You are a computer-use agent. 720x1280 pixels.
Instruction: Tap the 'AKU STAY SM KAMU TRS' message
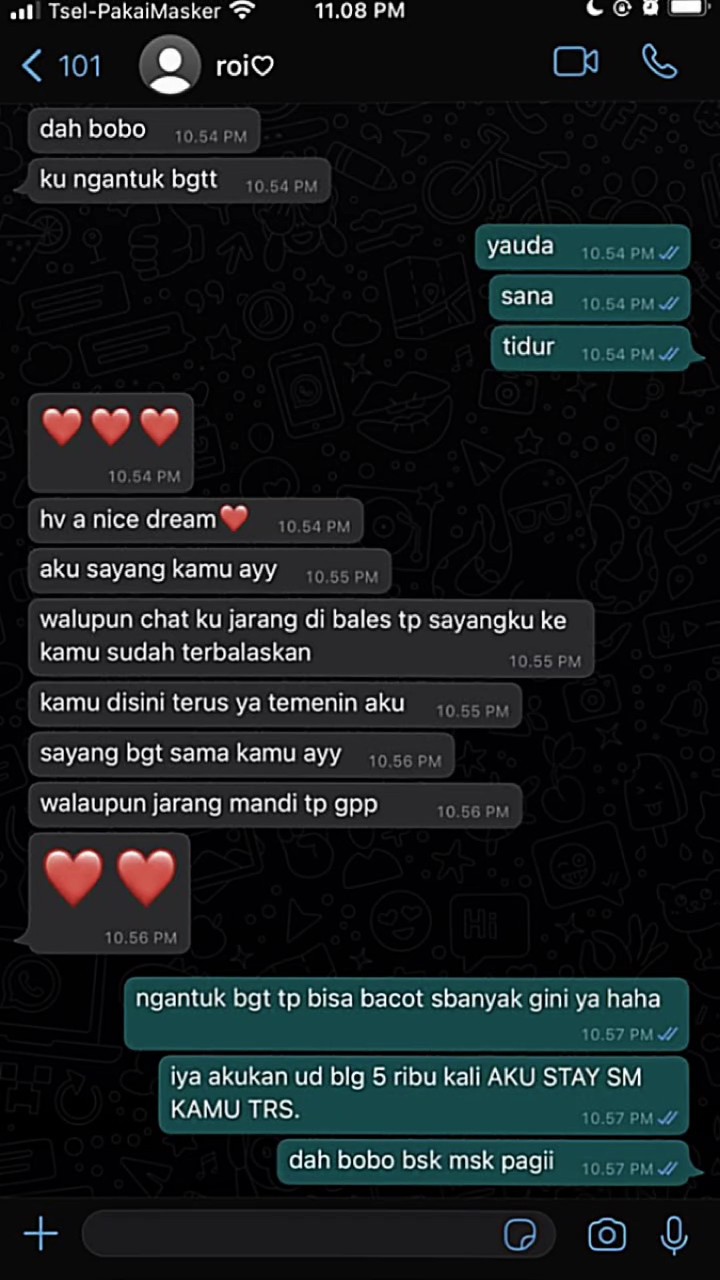click(x=424, y=1094)
